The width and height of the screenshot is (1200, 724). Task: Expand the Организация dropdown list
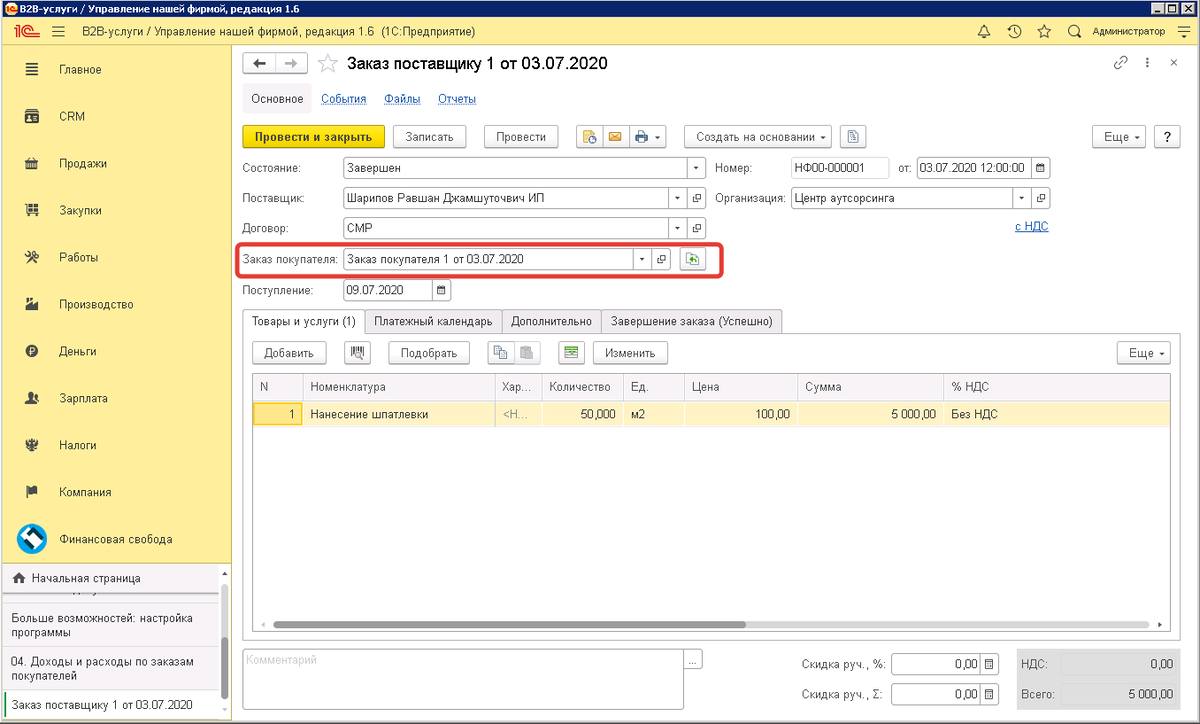click(x=1021, y=198)
